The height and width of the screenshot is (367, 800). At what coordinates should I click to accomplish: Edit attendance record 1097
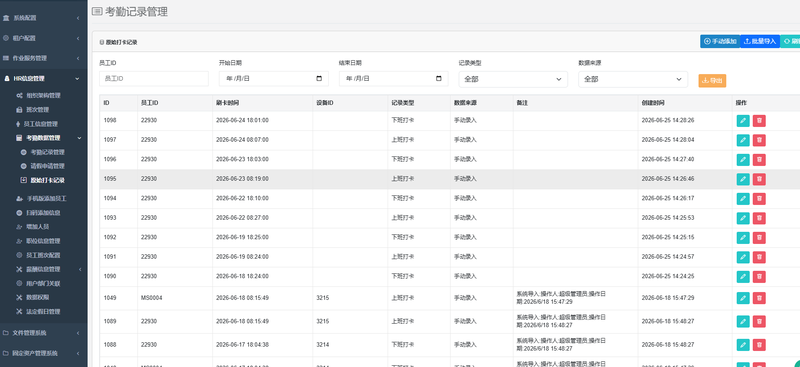pos(743,140)
